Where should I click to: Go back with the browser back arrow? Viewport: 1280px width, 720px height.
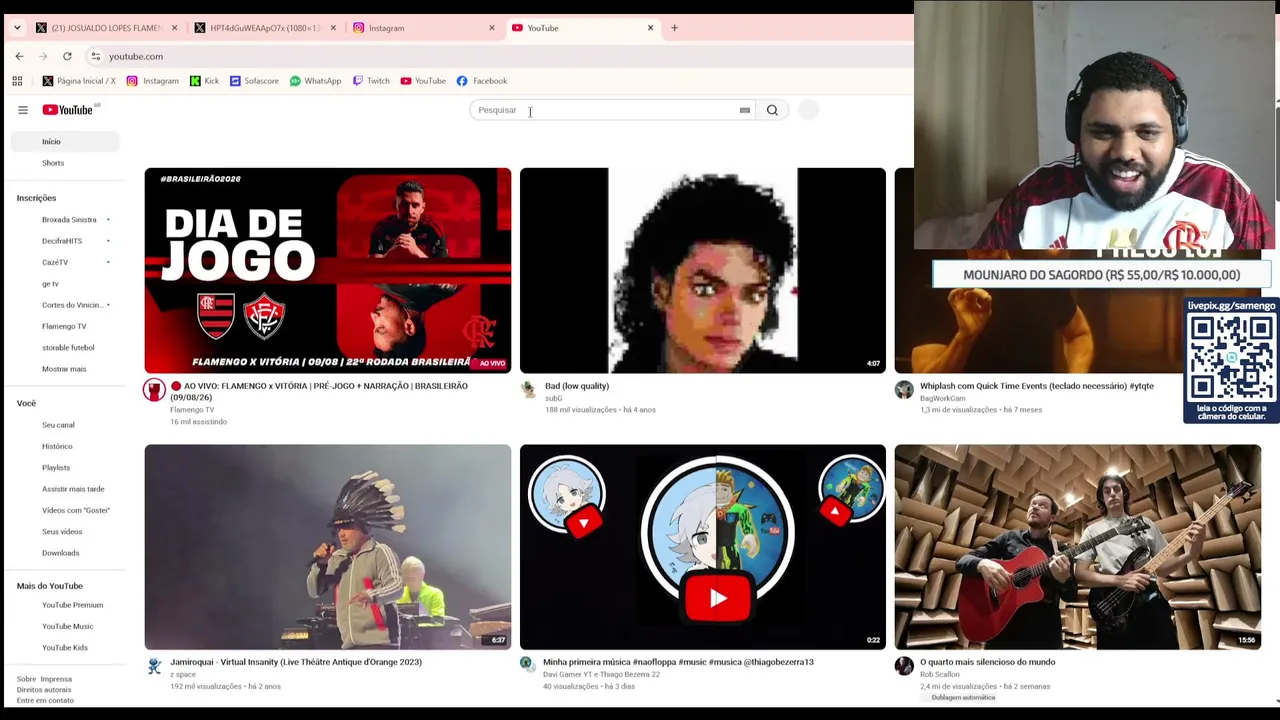(x=19, y=56)
